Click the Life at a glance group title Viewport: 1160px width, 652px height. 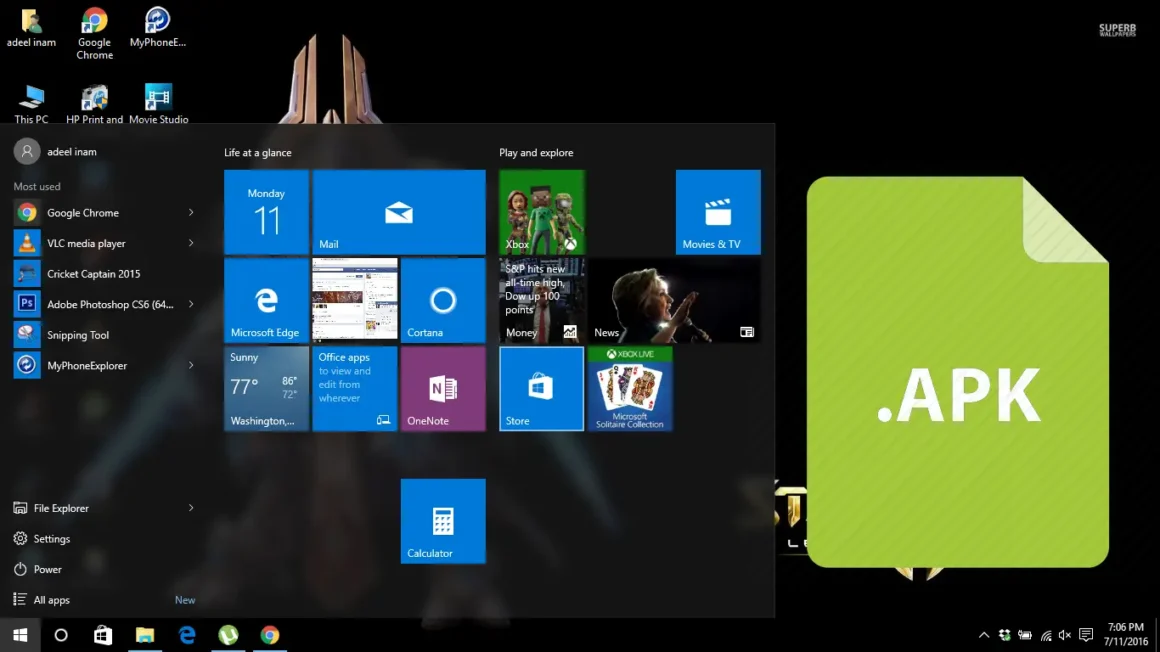[x=257, y=153]
